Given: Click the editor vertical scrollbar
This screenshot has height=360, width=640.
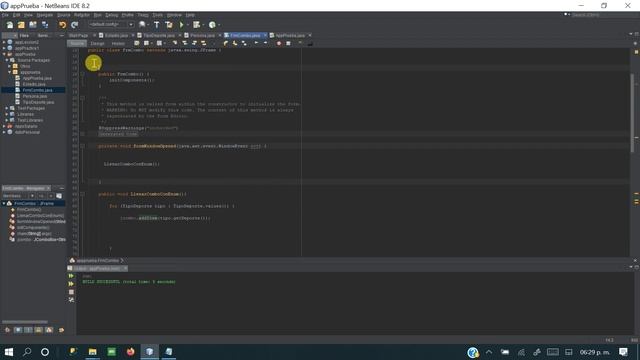Looking at the screenshot, I should click(632, 112).
